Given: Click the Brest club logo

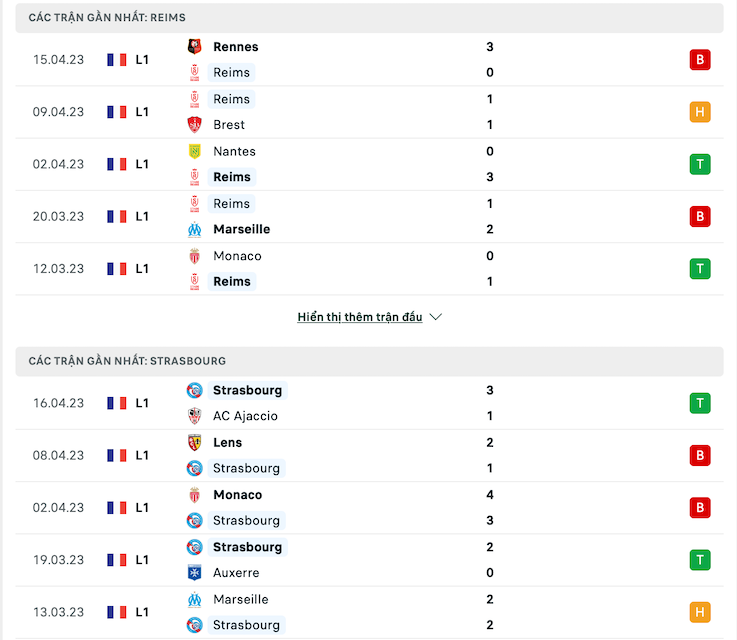Looking at the screenshot, I should (195, 125).
